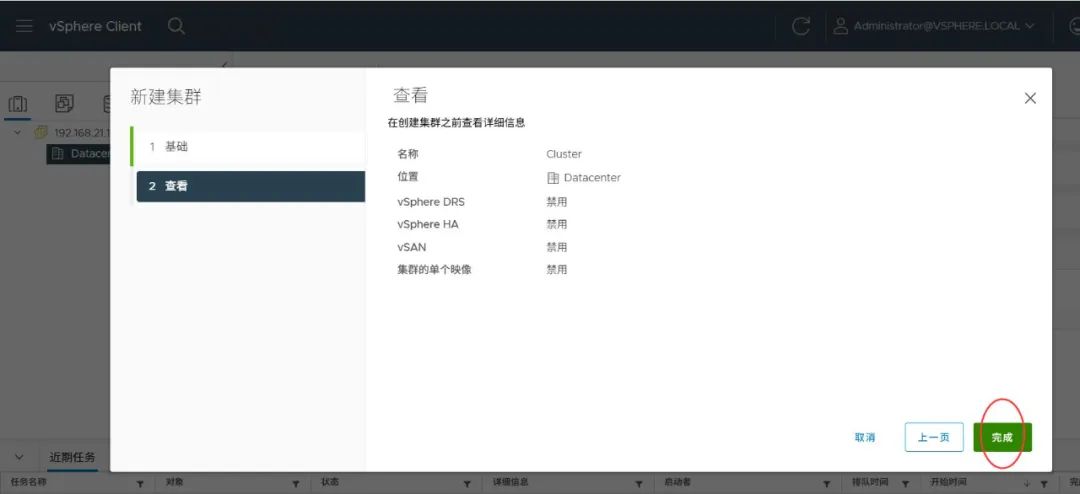Viewport: 1080px width, 494px height.
Task: Click 禁用 value next to 集群的单个映像
Action: (557, 269)
